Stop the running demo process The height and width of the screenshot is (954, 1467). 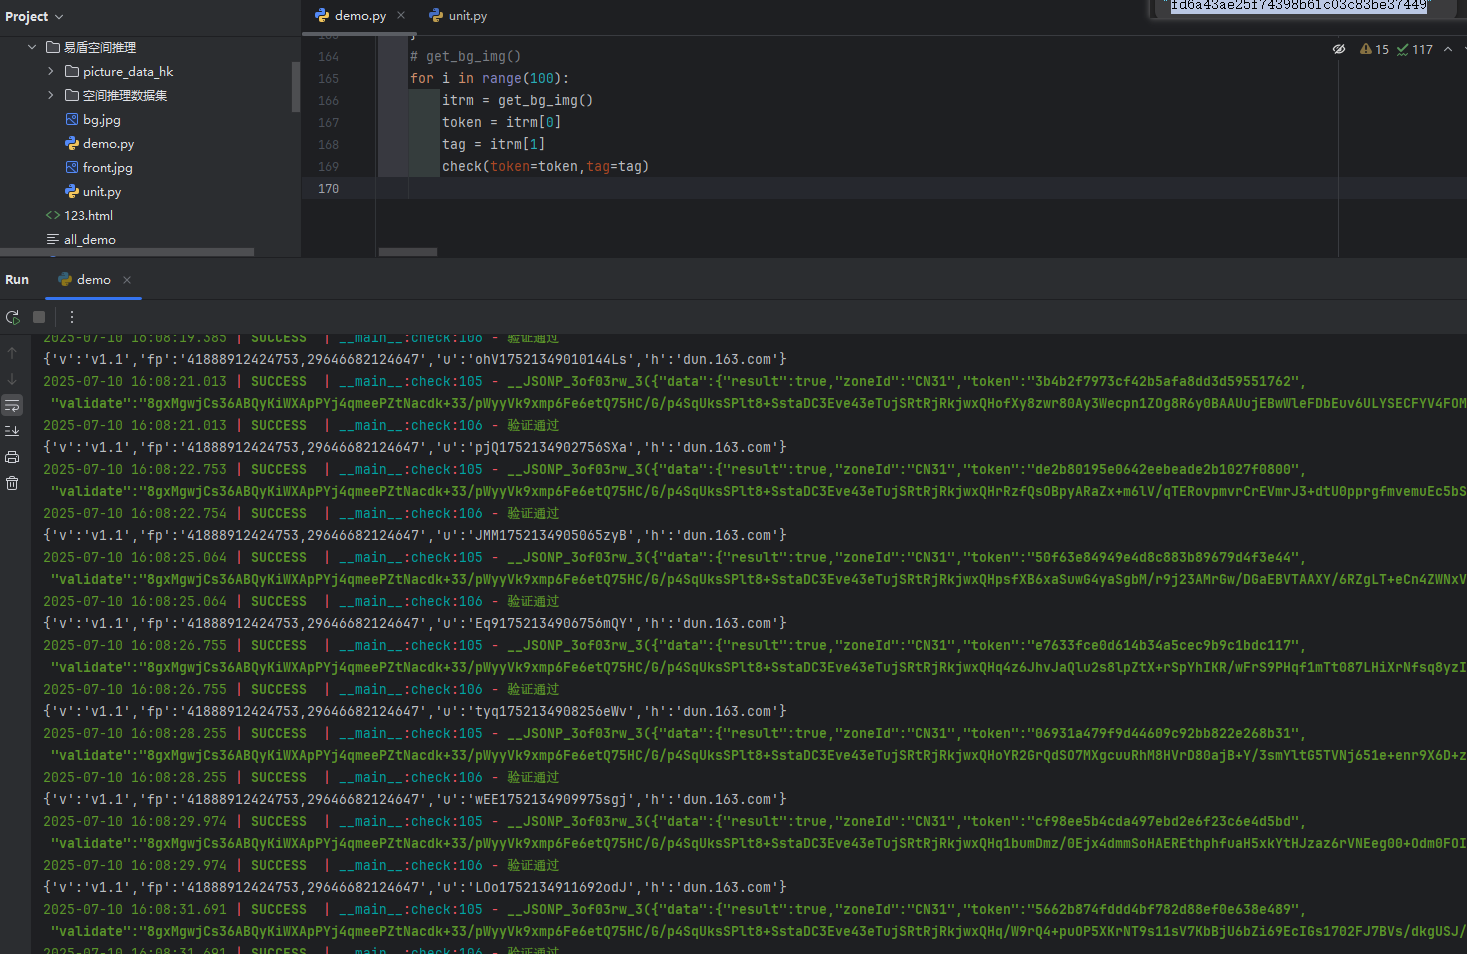tap(39, 317)
